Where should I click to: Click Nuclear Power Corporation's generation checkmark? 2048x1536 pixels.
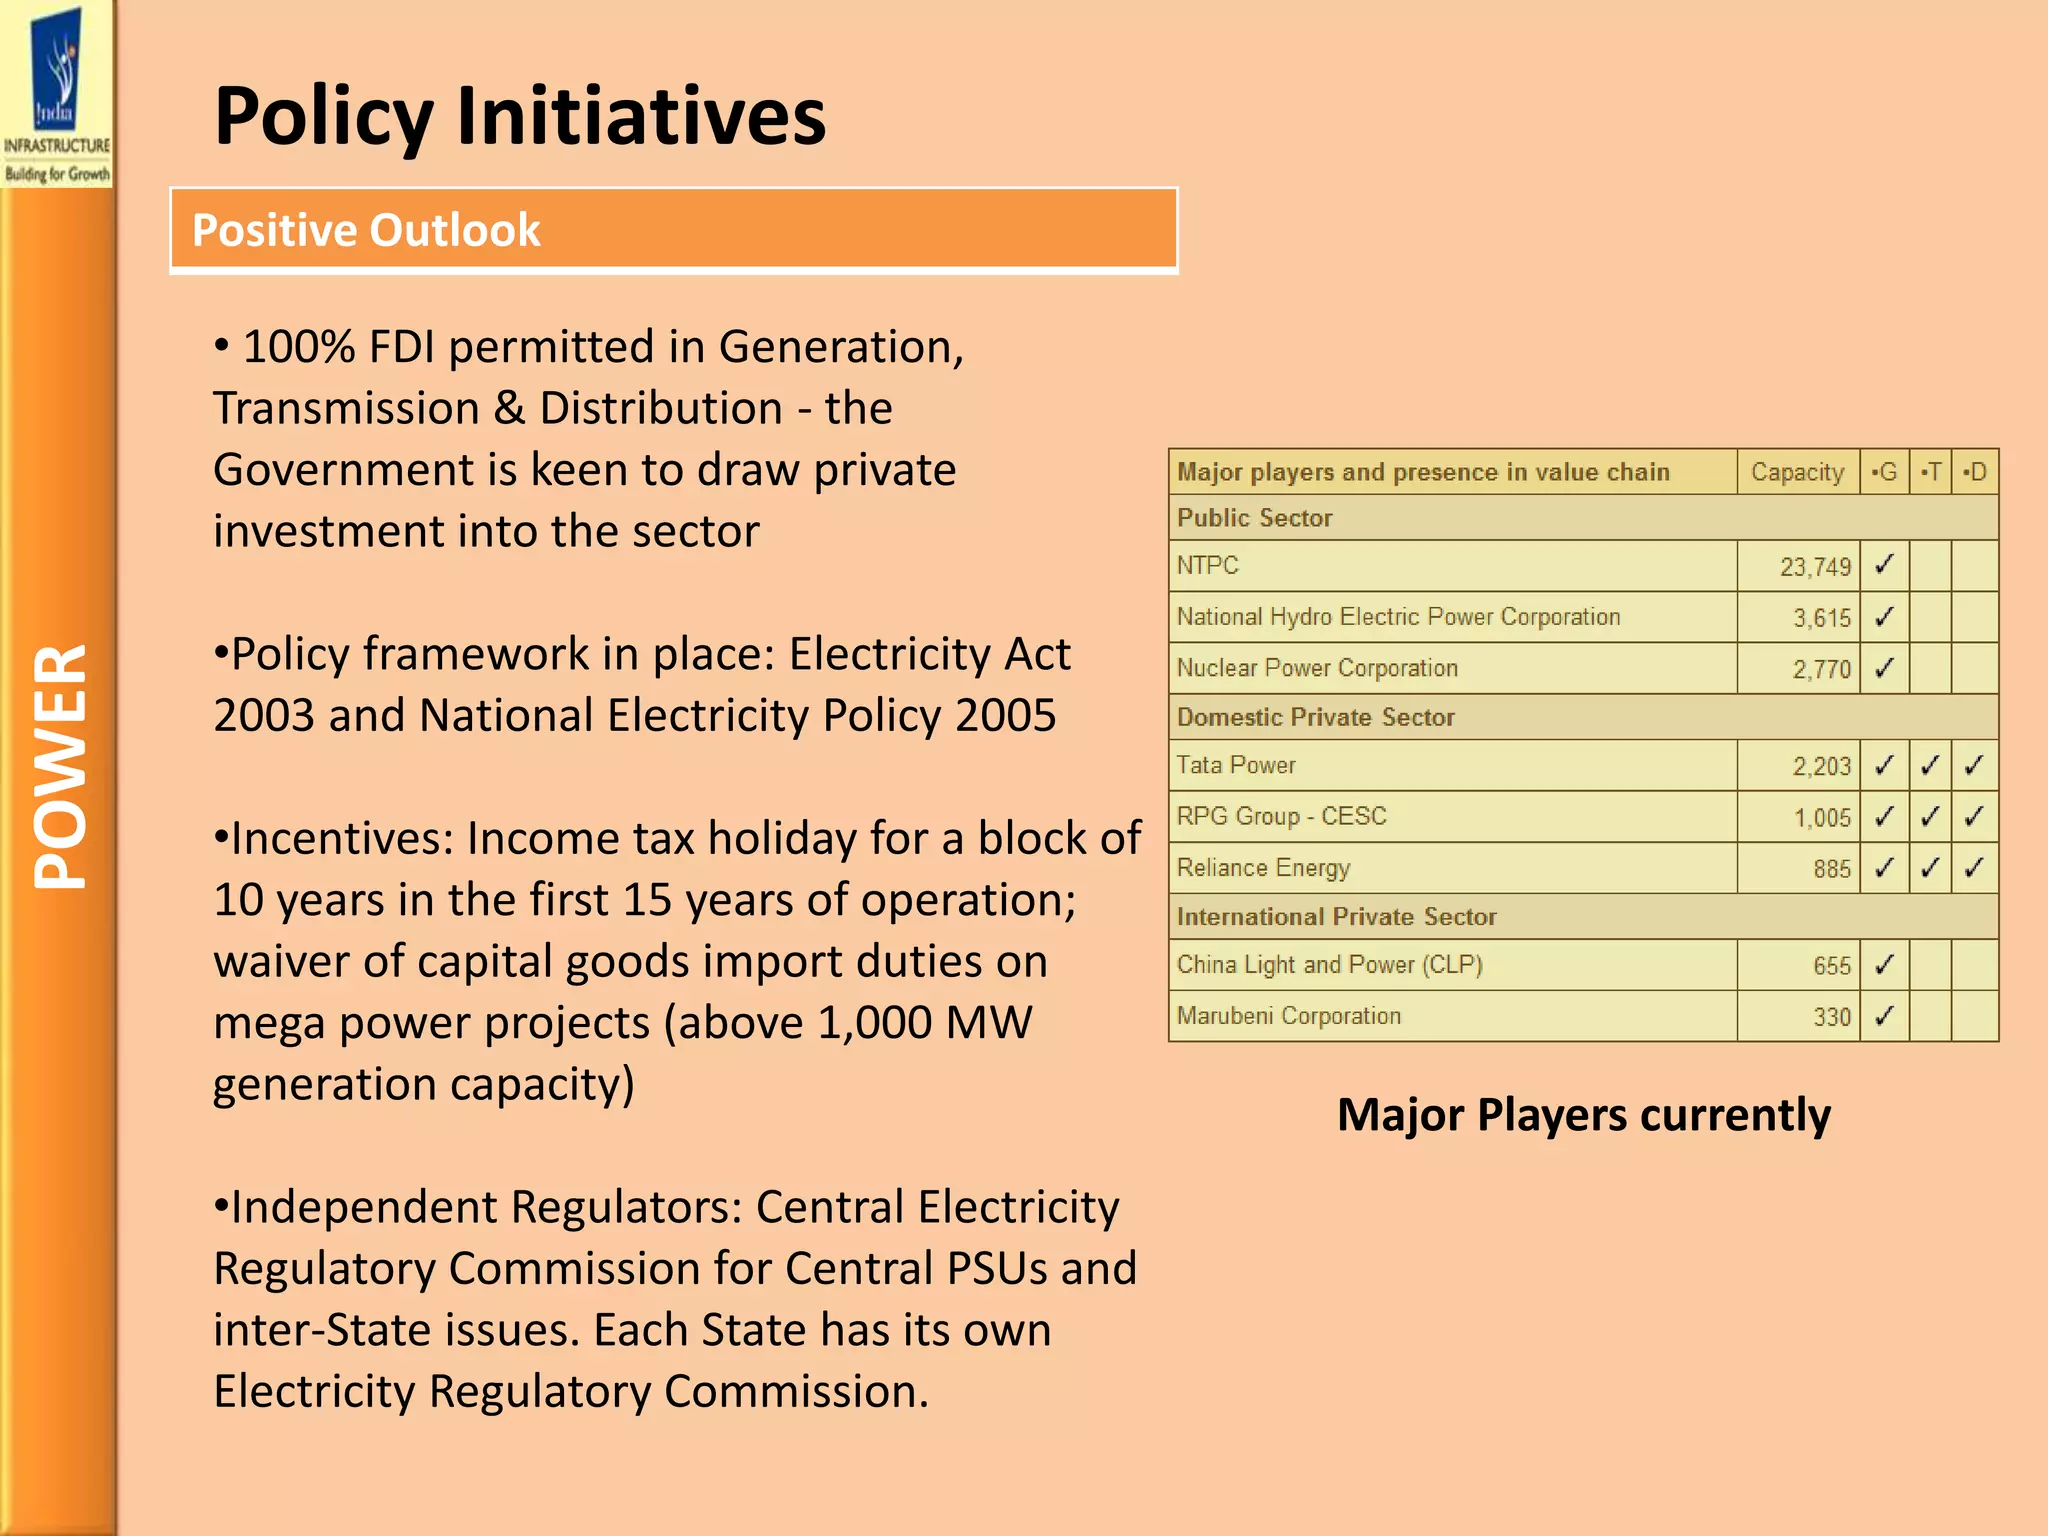pyautogui.click(x=1884, y=668)
